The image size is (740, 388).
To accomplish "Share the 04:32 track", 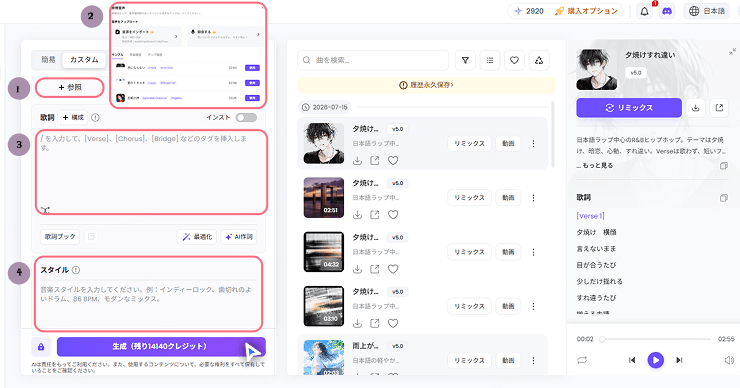I will coord(375,269).
